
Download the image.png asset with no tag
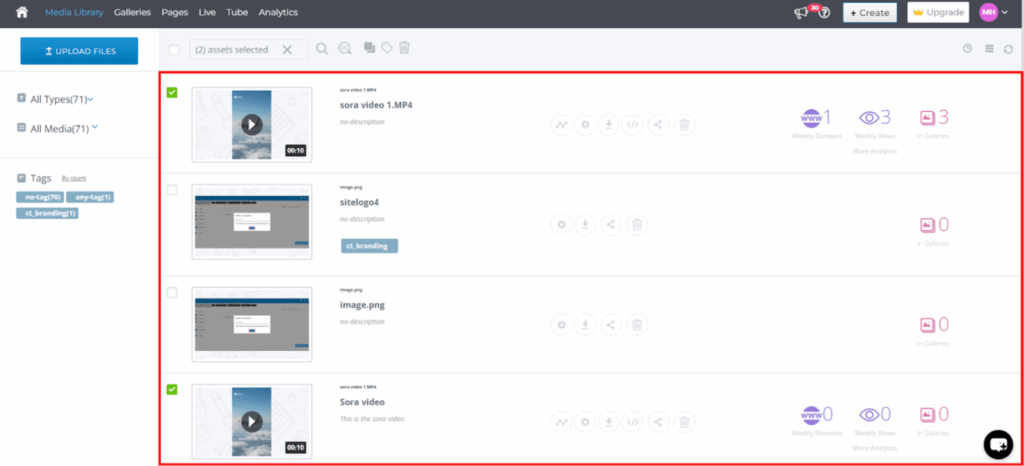(586, 324)
